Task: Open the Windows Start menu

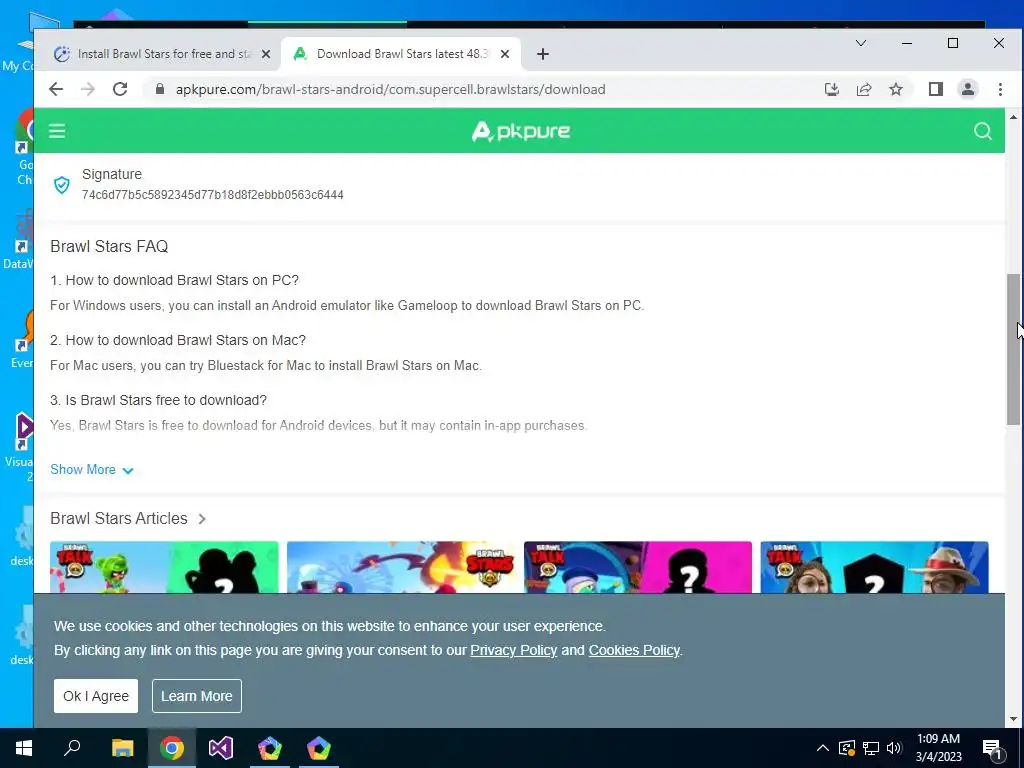Action: (x=24, y=748)
